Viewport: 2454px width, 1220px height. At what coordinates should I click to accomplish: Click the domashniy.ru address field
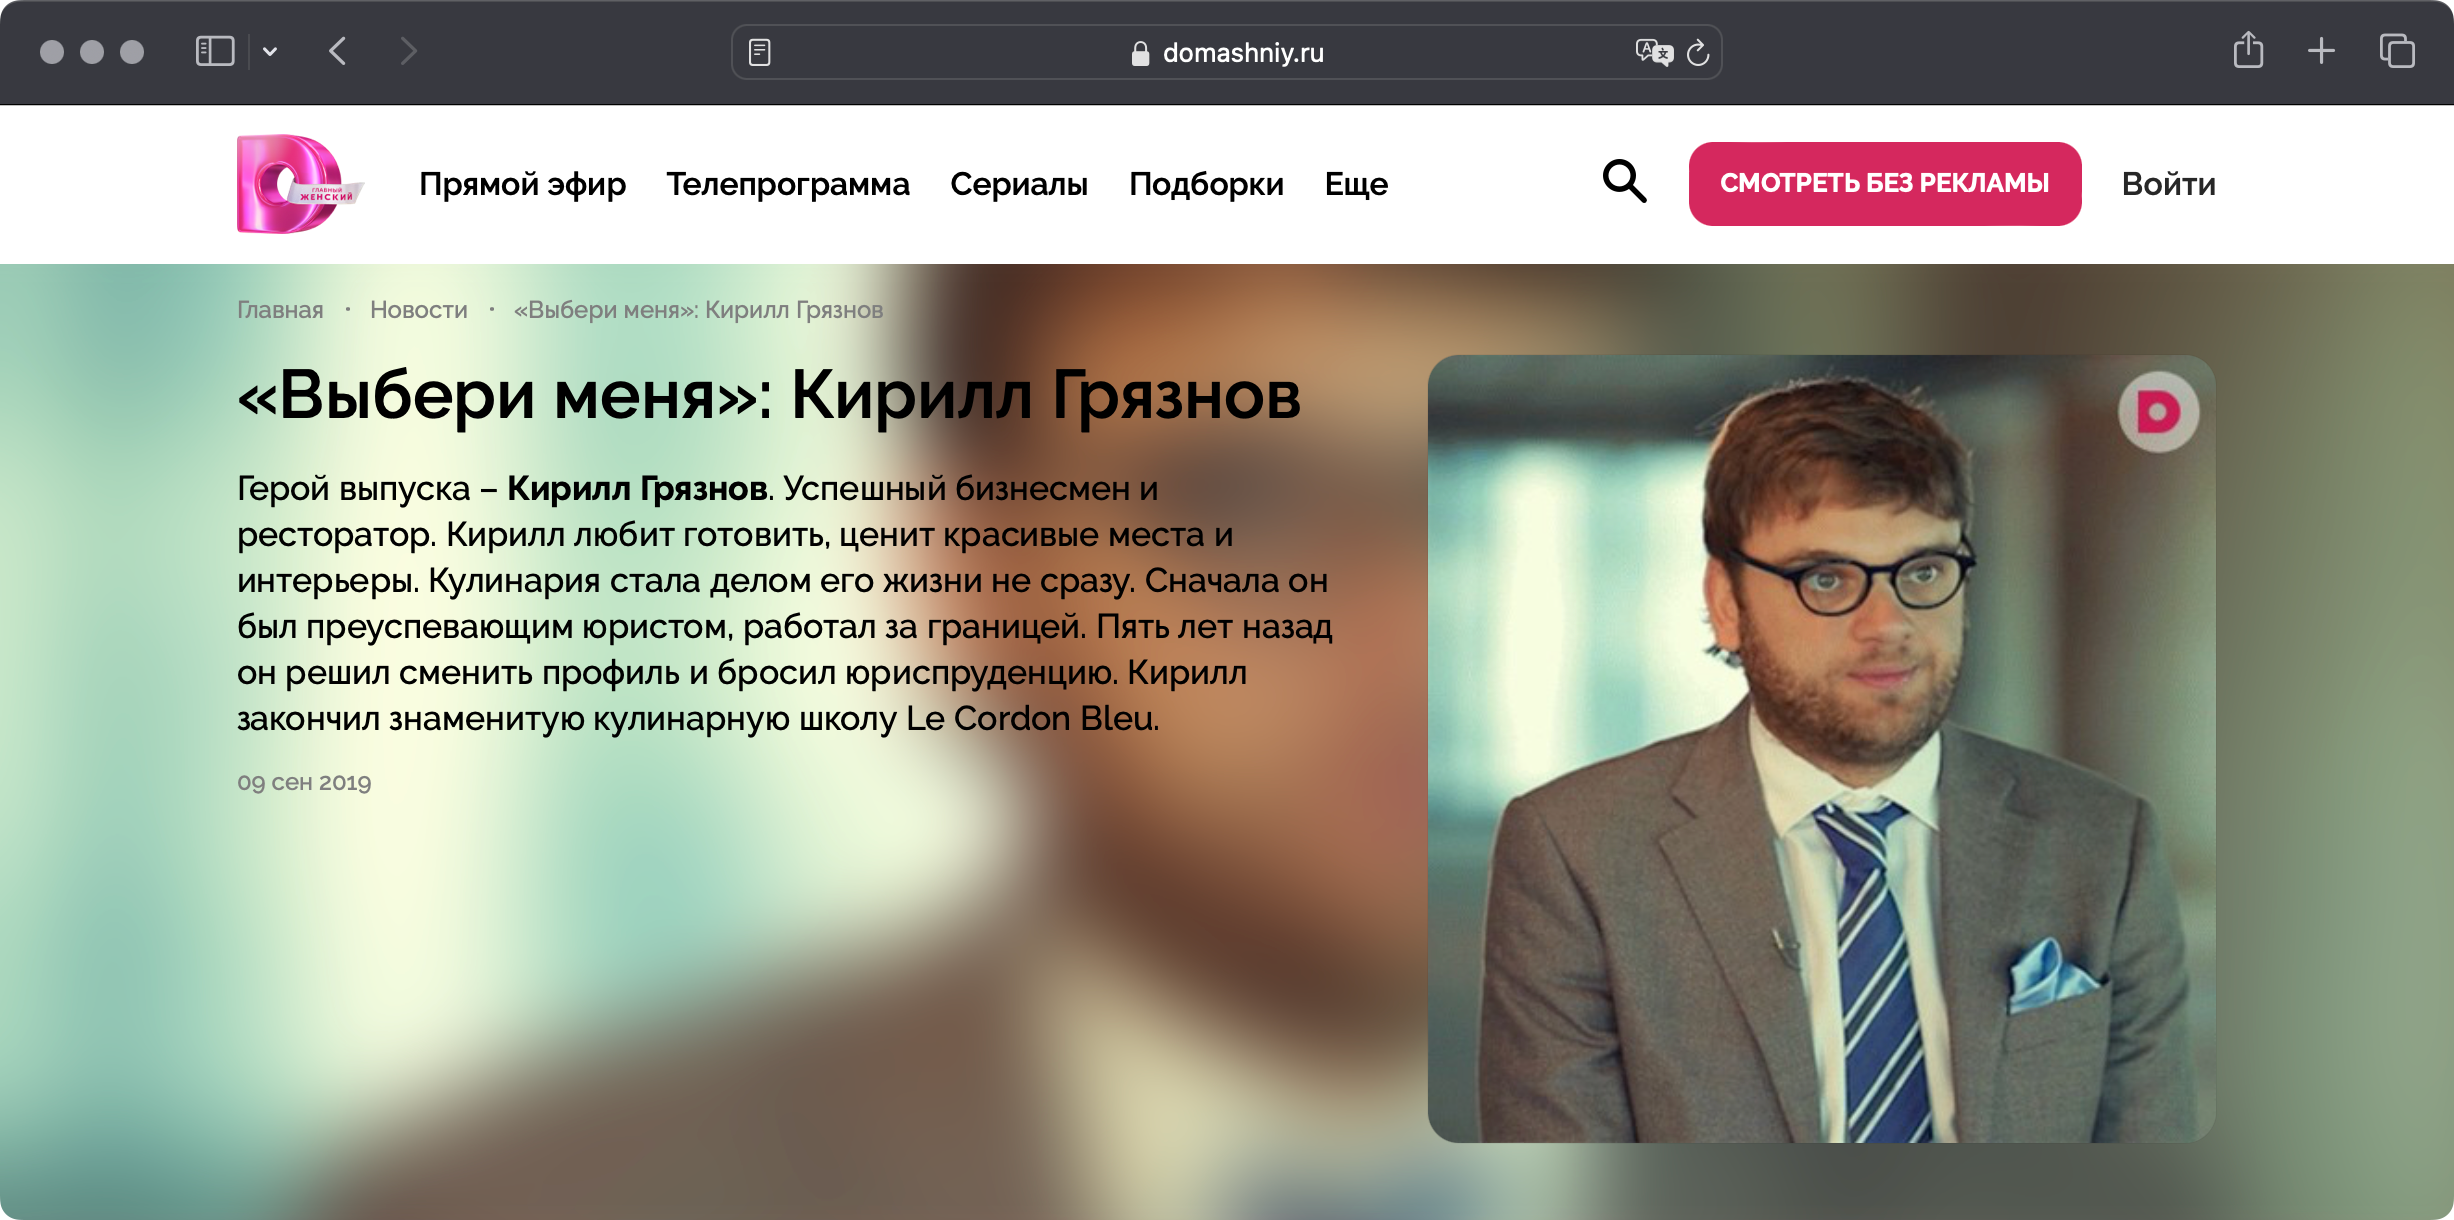(x=1226, y=52)
